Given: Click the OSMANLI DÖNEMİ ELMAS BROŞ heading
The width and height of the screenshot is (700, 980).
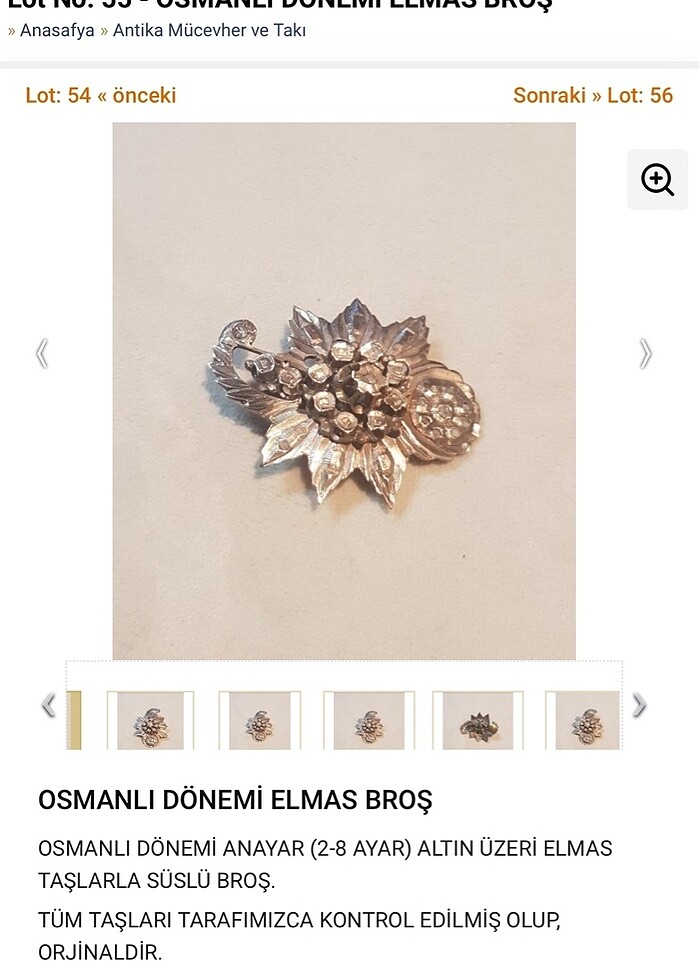Looking at the screenshot, I should (235, 800).
